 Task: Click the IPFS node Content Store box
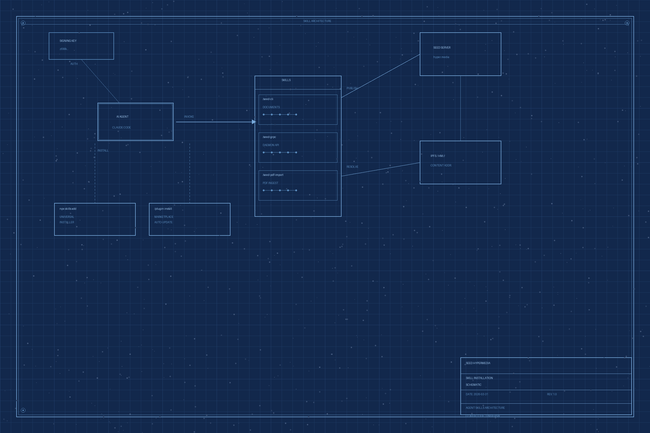(x=460, y=162)
